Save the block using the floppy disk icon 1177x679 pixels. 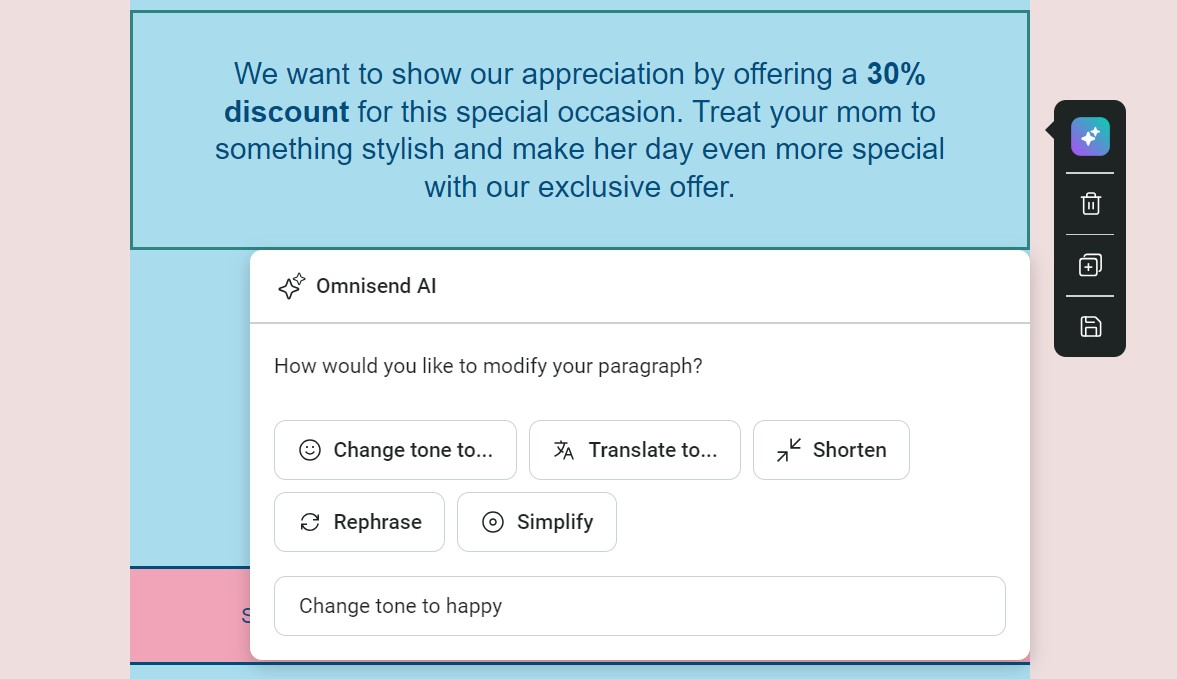point(1089,326)
